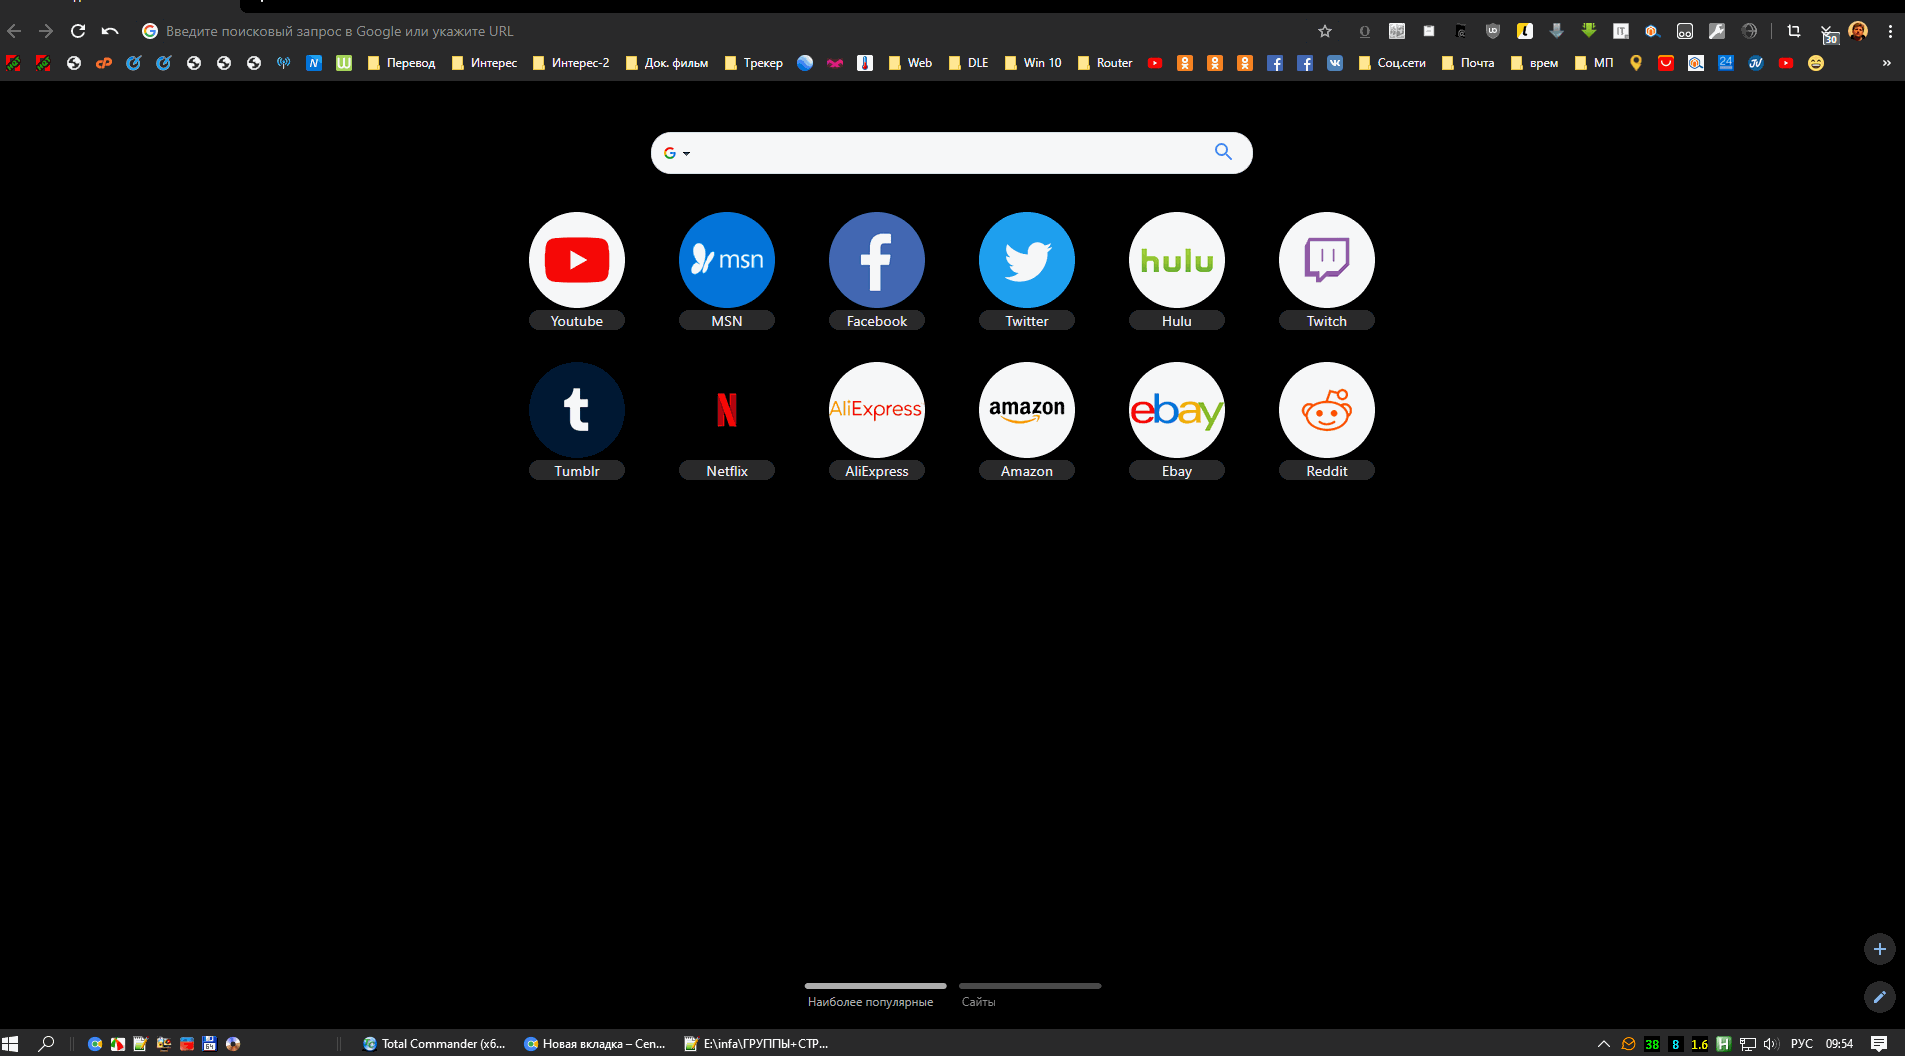Focus the speed dial search input field
Viewport: 1905px width, 1056px height.
pos(950,153)
